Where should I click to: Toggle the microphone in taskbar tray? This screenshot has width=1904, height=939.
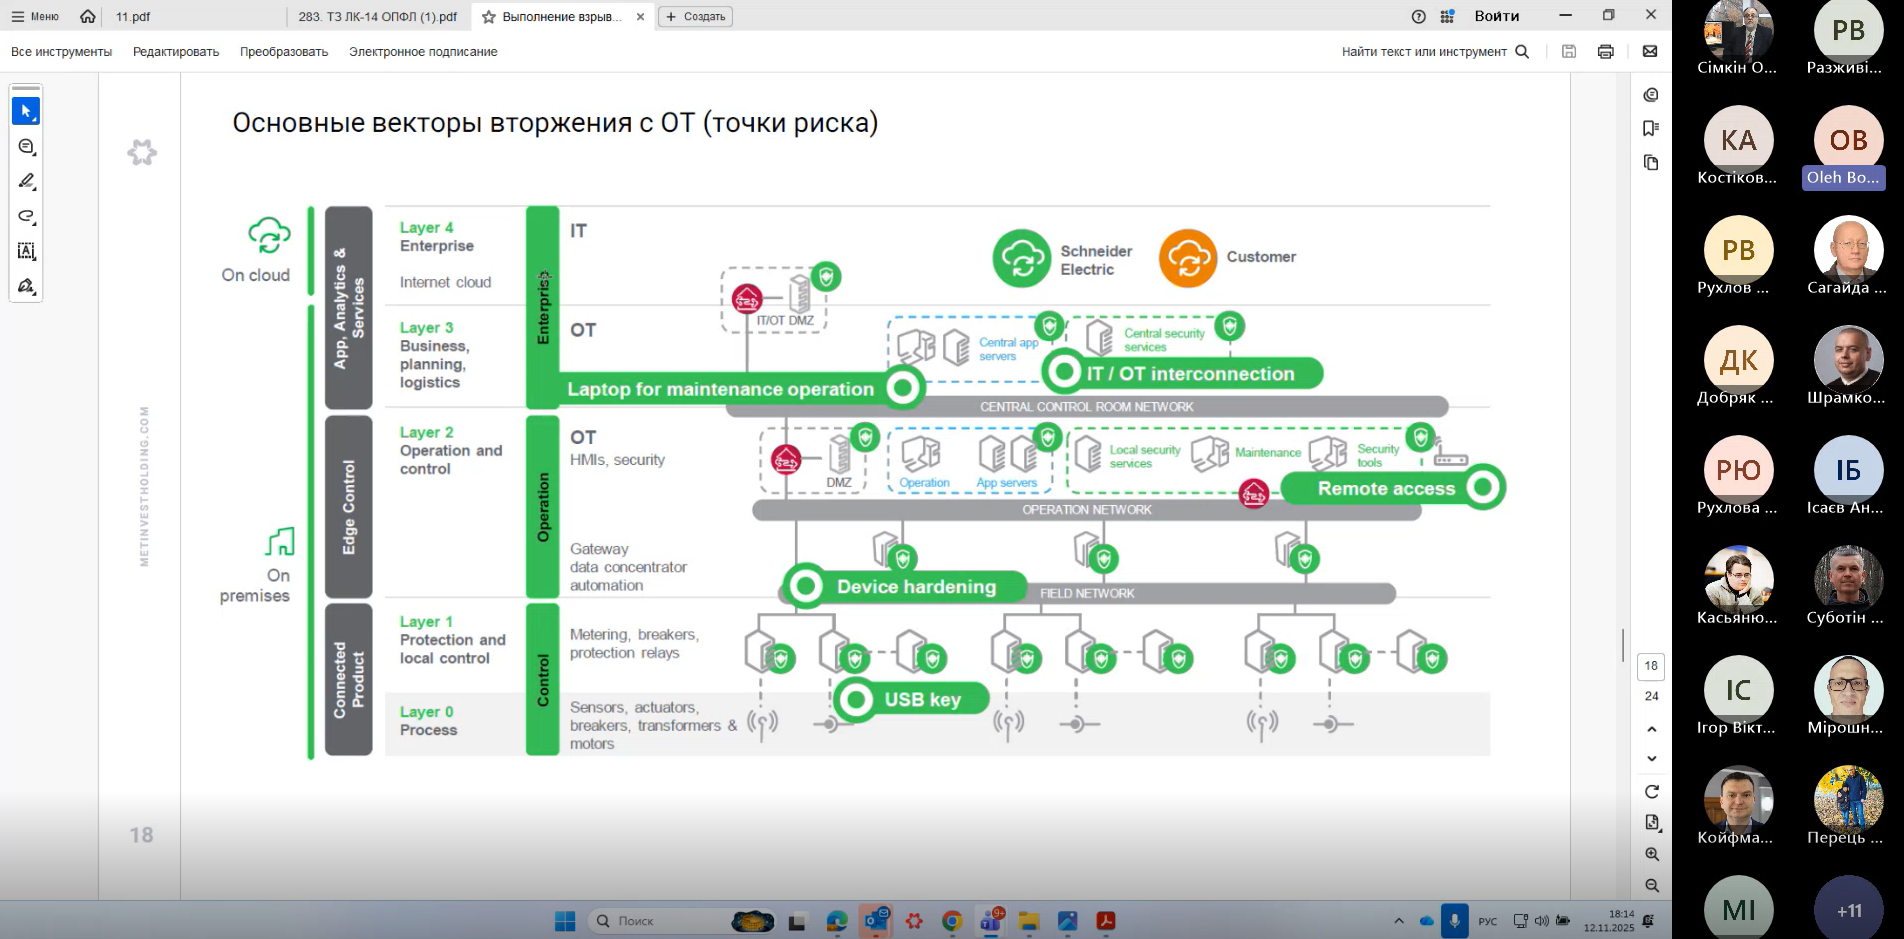[1454, 921]
